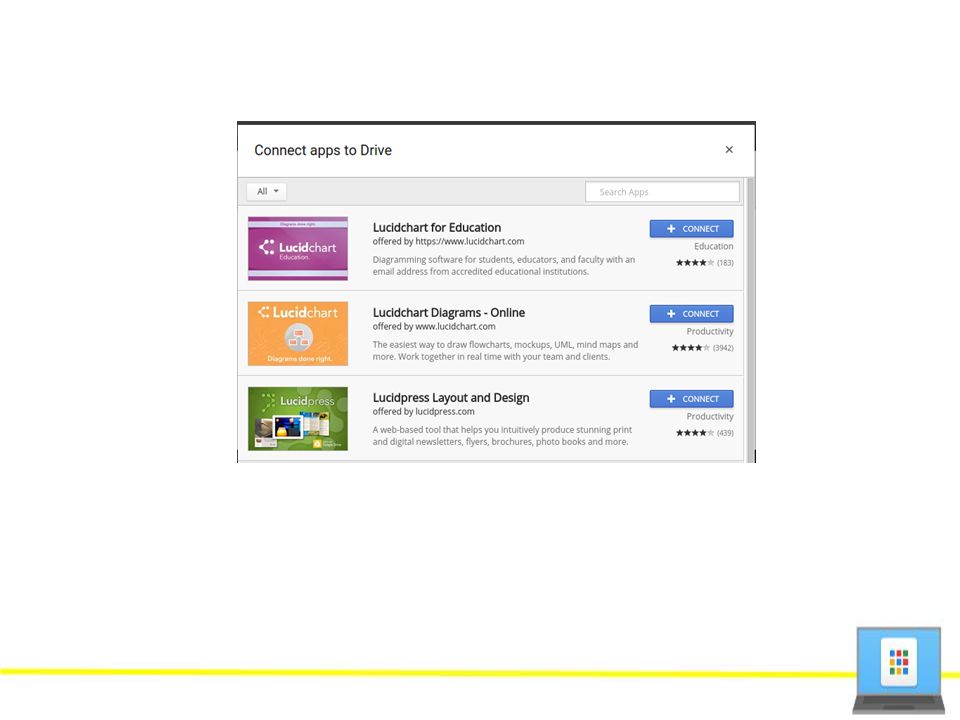Click 'offered by https://www.lucidchart.com' text
960x720 pixels.
coord(448,241)
